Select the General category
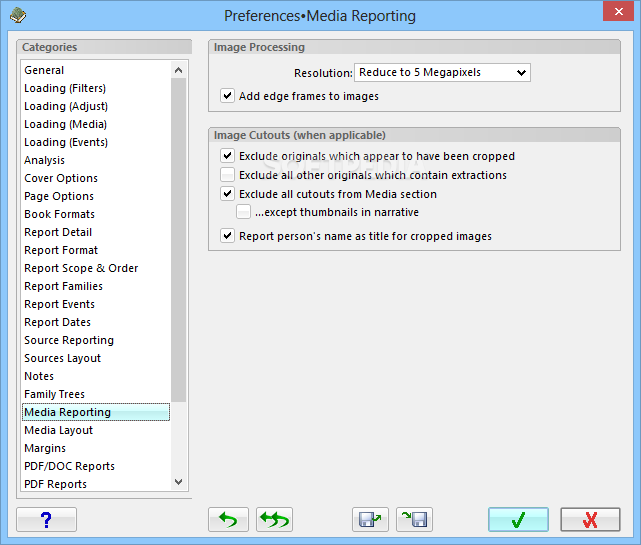The width and height of the screenshot is (641, 545). (96, 70)
